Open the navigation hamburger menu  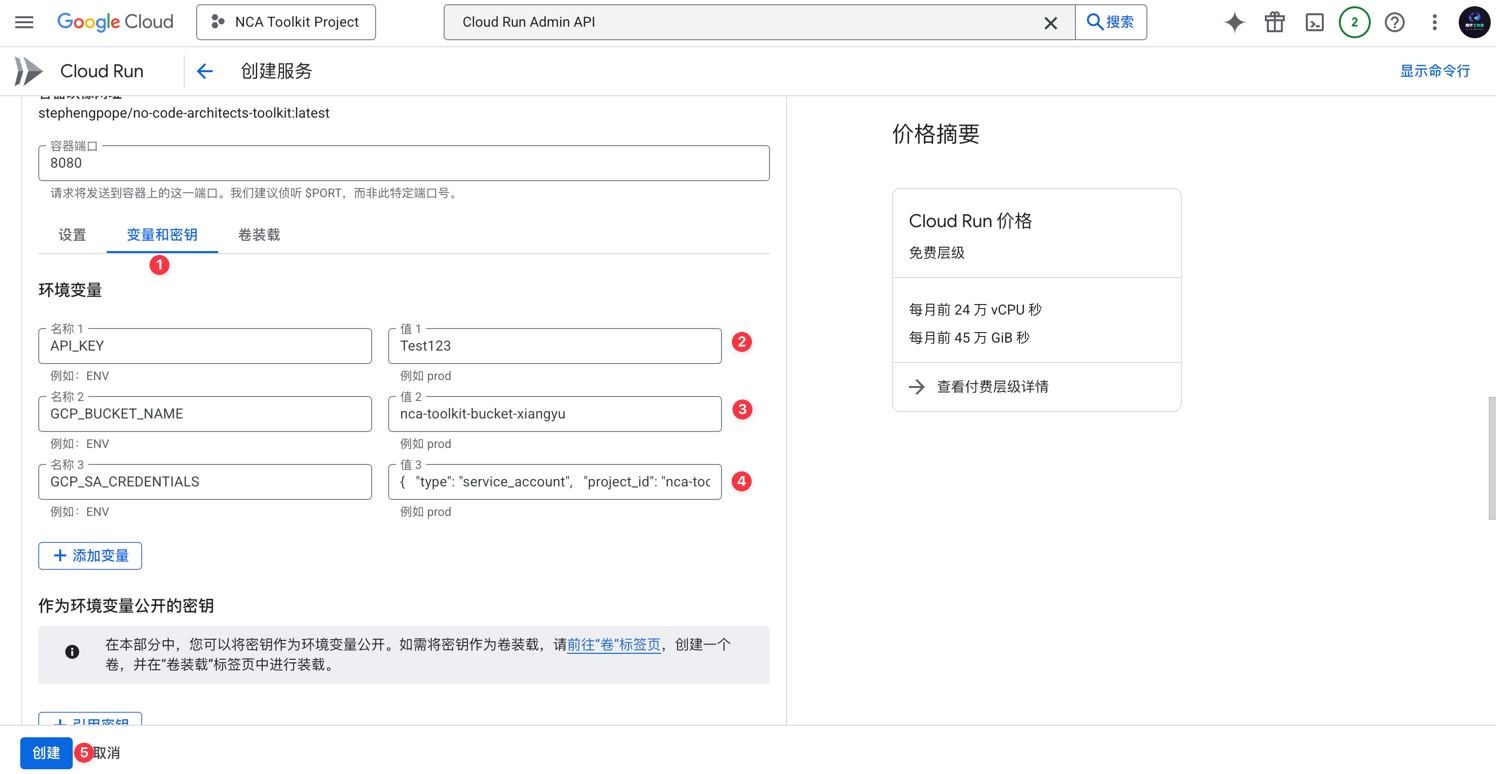pyautogui.click(x=24, y=21)
